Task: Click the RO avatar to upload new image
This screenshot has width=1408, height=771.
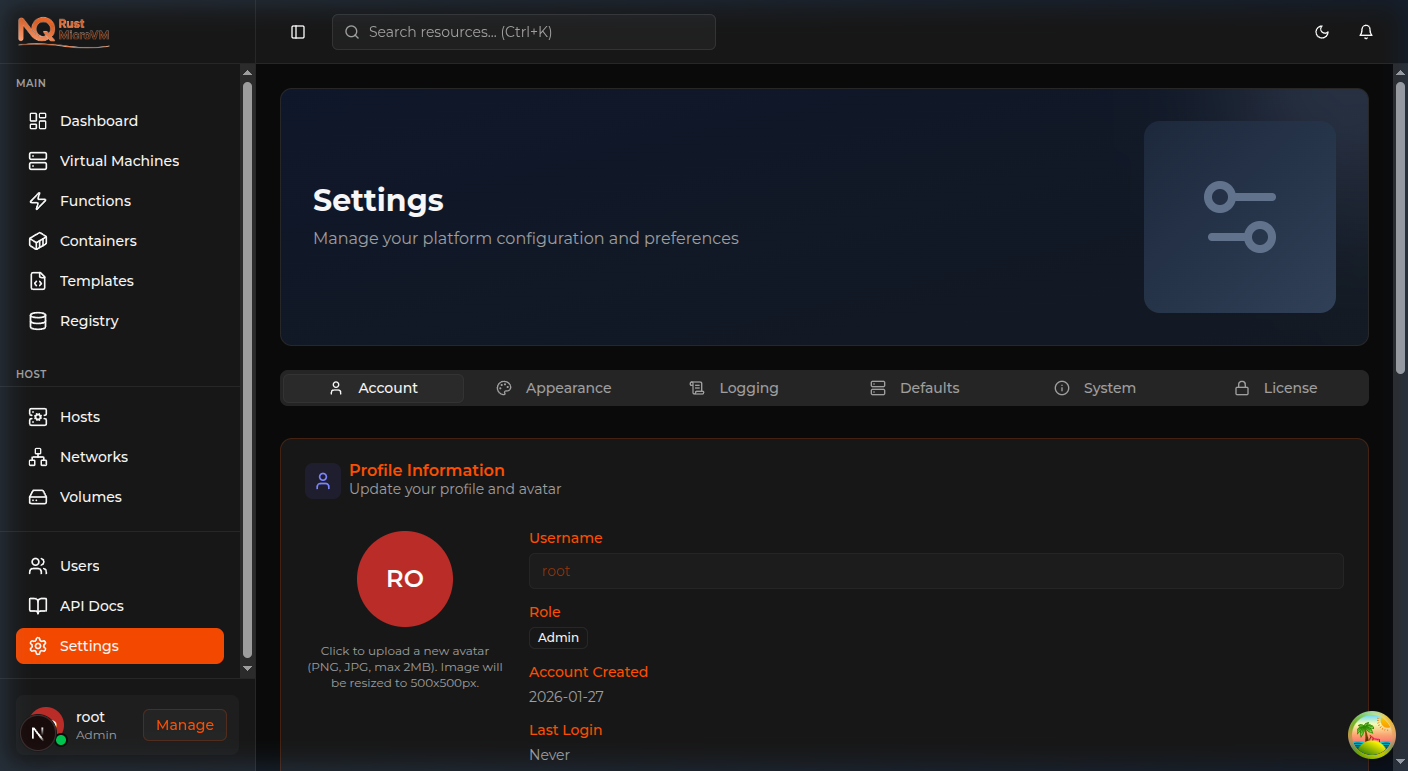Action: tap(404, 578)
